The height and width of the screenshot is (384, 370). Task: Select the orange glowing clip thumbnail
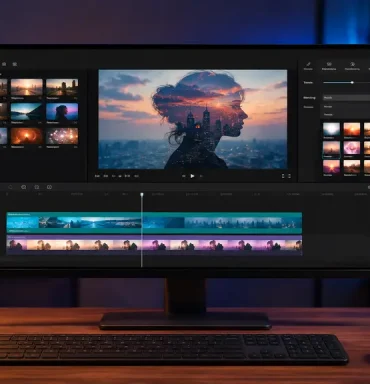click(27, 136)
